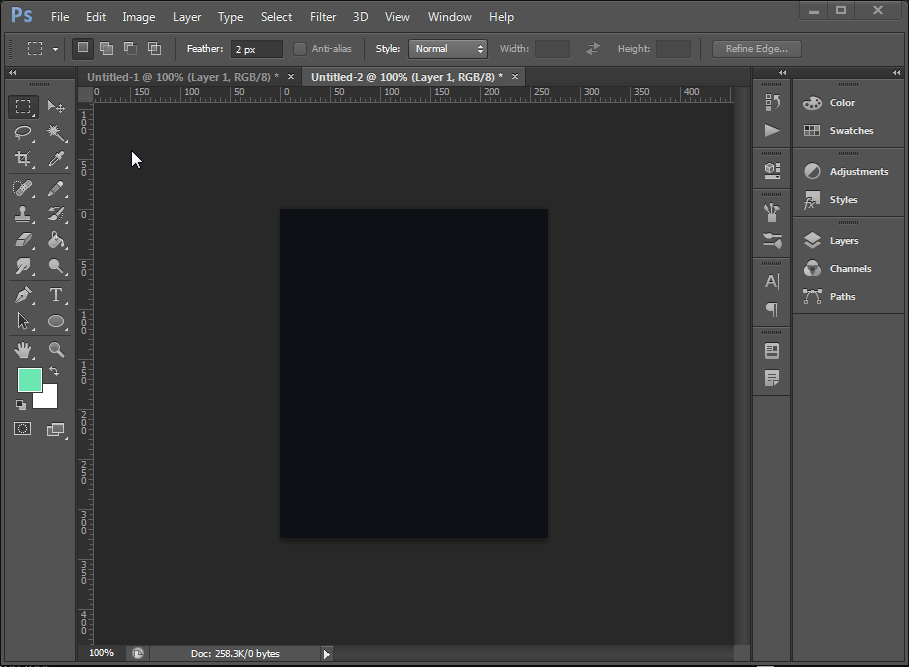
Task: Select the Move tool
Action: pyautogui.click(x=57, y=107)
